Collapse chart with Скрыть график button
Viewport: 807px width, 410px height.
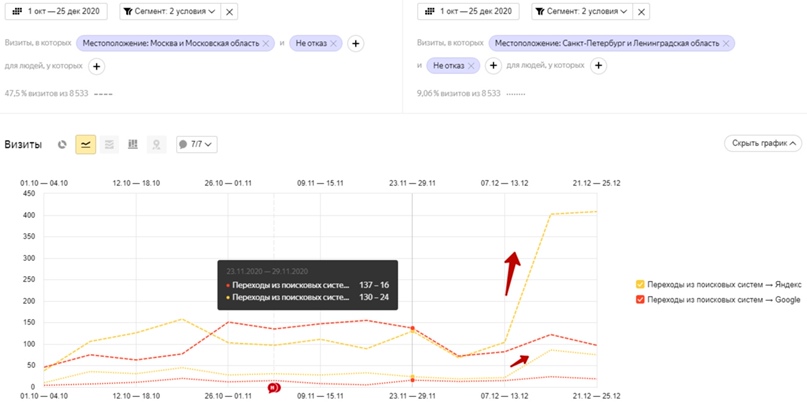pos(763,144)
